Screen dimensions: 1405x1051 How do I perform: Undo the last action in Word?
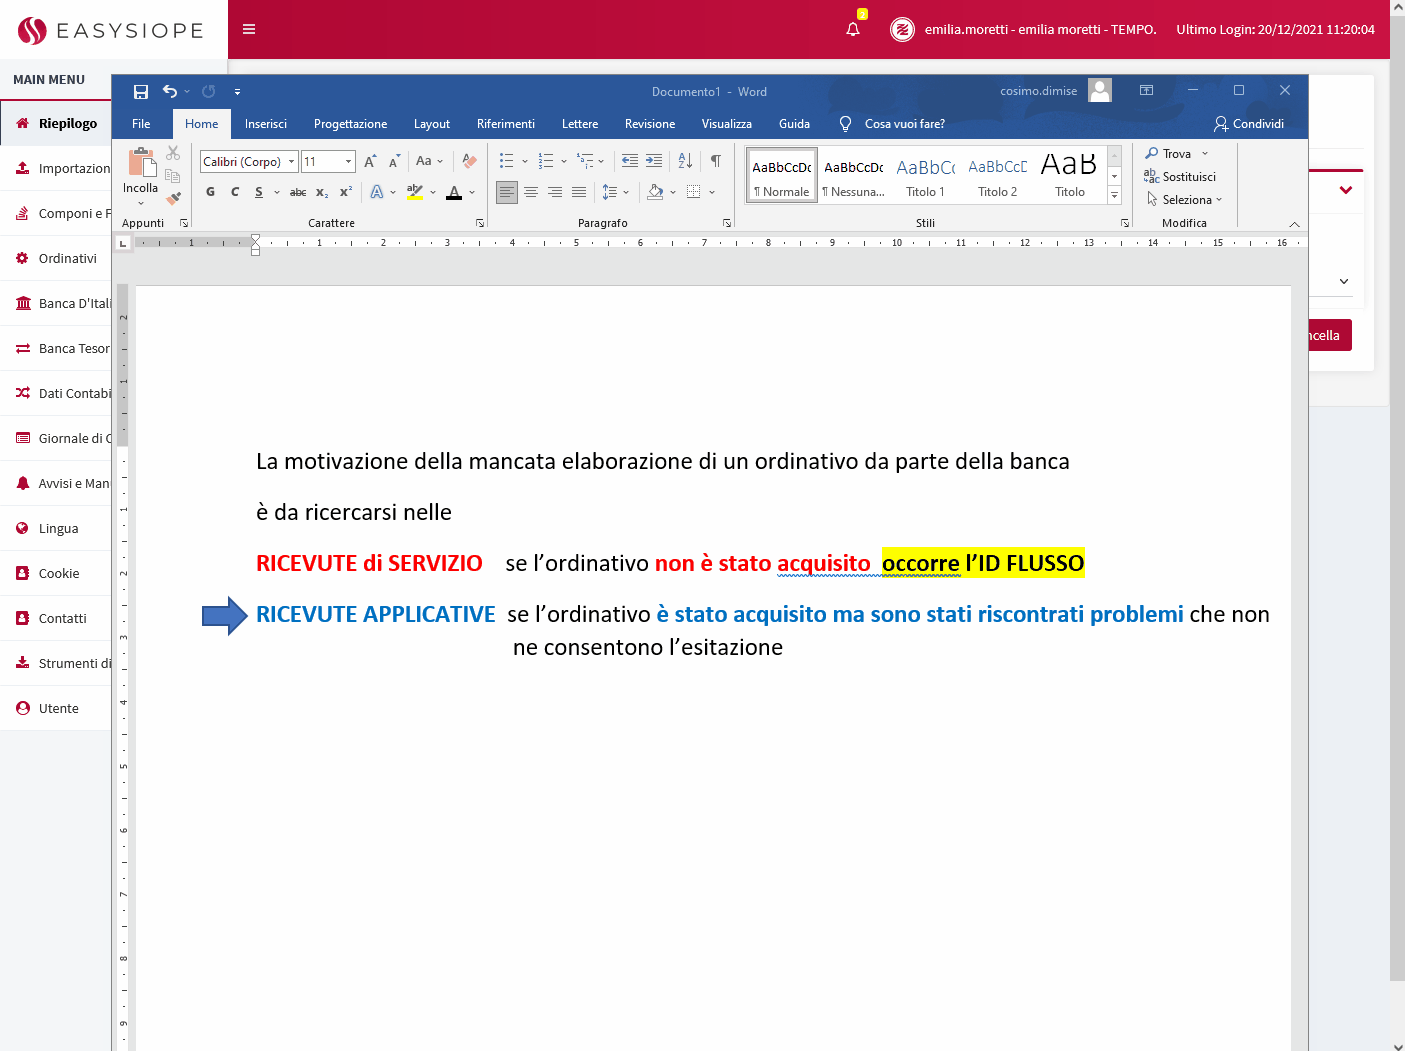pos(170,92)
